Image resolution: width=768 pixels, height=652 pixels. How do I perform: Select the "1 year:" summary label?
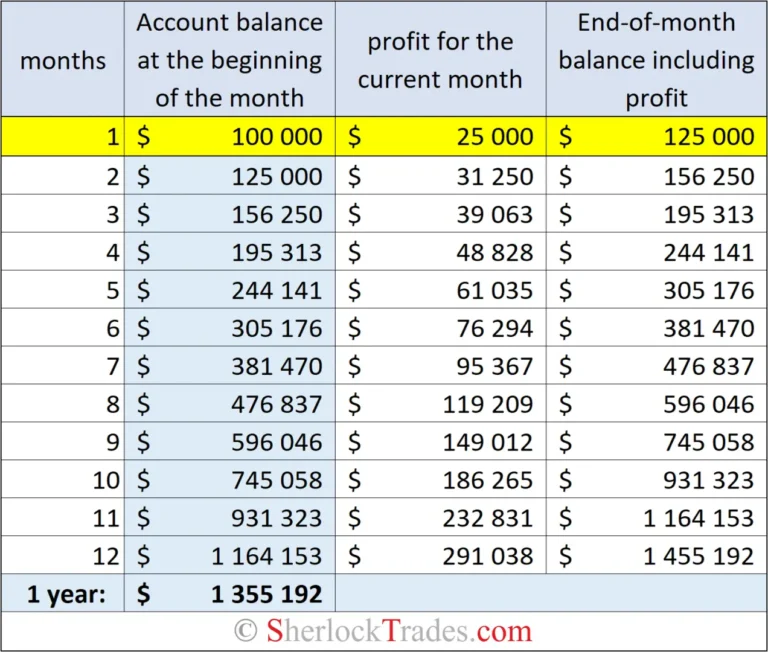(65, 594)
